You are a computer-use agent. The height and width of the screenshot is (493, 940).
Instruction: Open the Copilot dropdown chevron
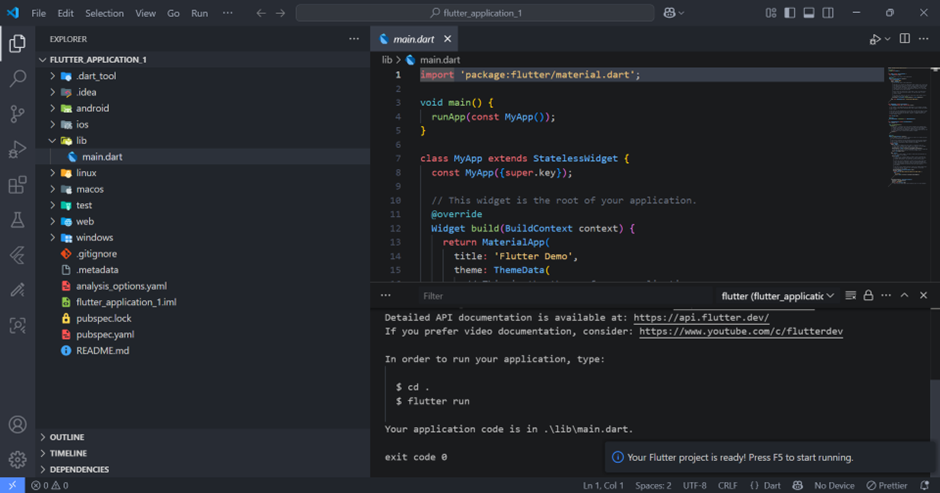point(681,13)
